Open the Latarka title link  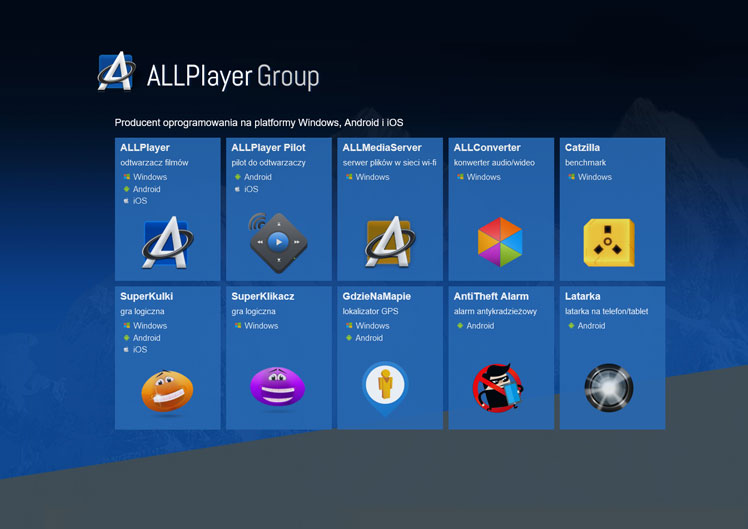tap(582, 296)
